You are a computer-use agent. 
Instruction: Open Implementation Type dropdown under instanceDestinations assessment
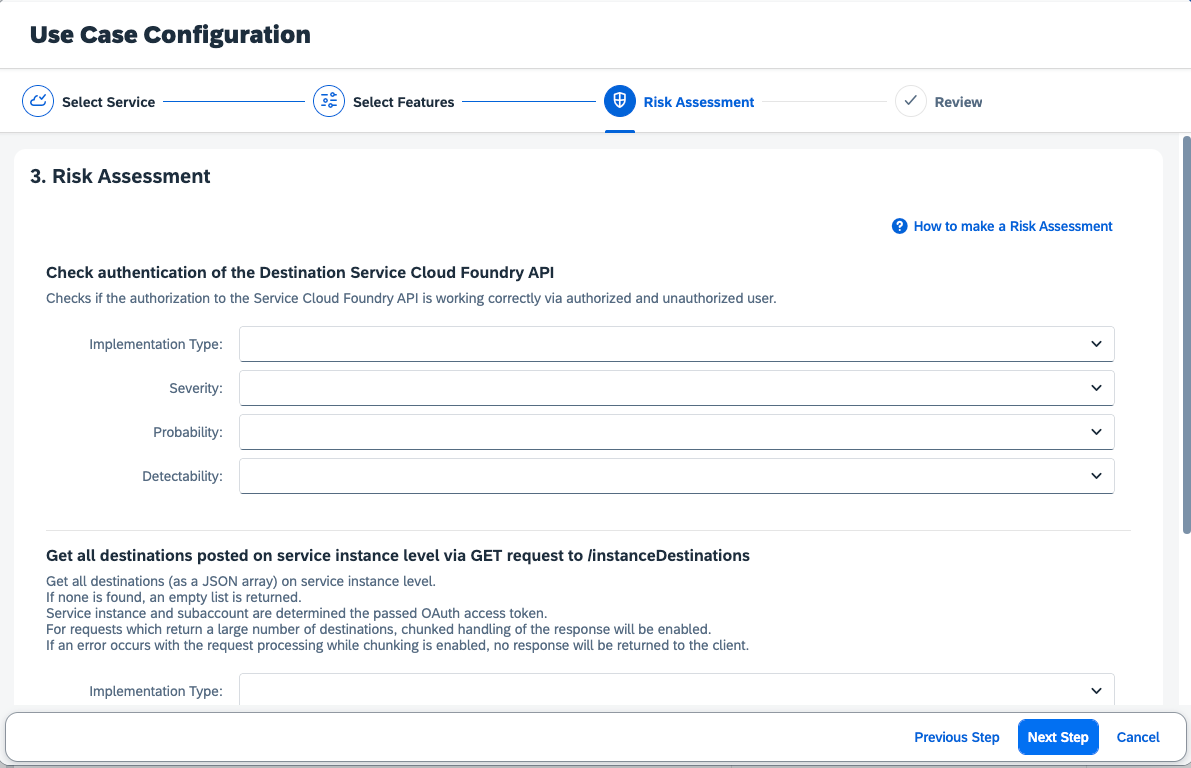tap(676, 690)
